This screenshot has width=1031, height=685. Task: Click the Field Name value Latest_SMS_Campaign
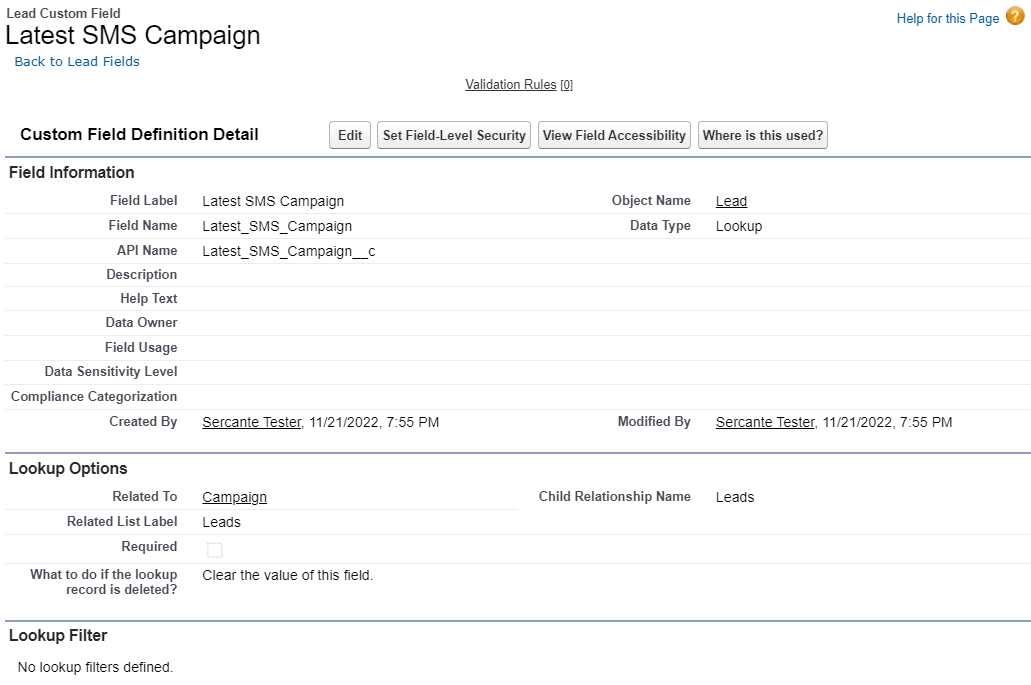point(277,226)
